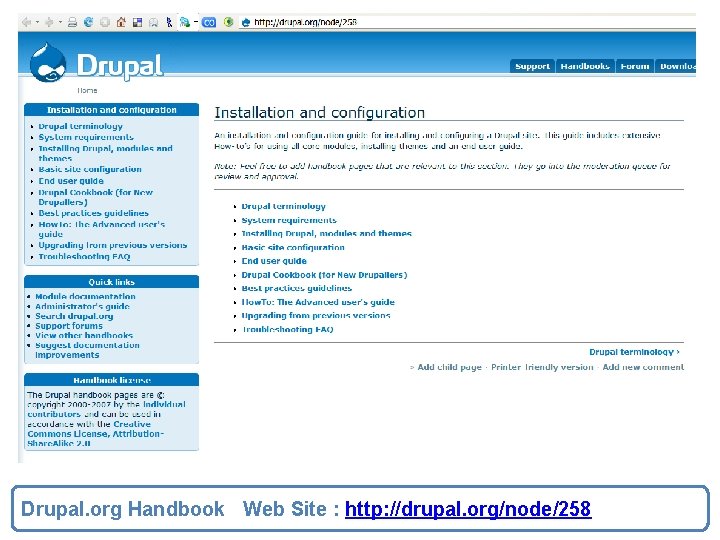Open Module documentation quick link
The image size is (720, 540).
coord(85,297)
